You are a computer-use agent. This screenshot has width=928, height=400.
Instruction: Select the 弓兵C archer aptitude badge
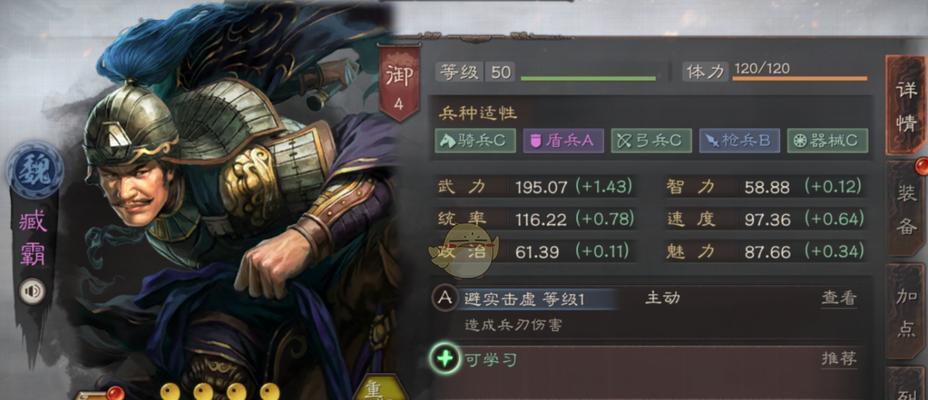pos(651,141)
